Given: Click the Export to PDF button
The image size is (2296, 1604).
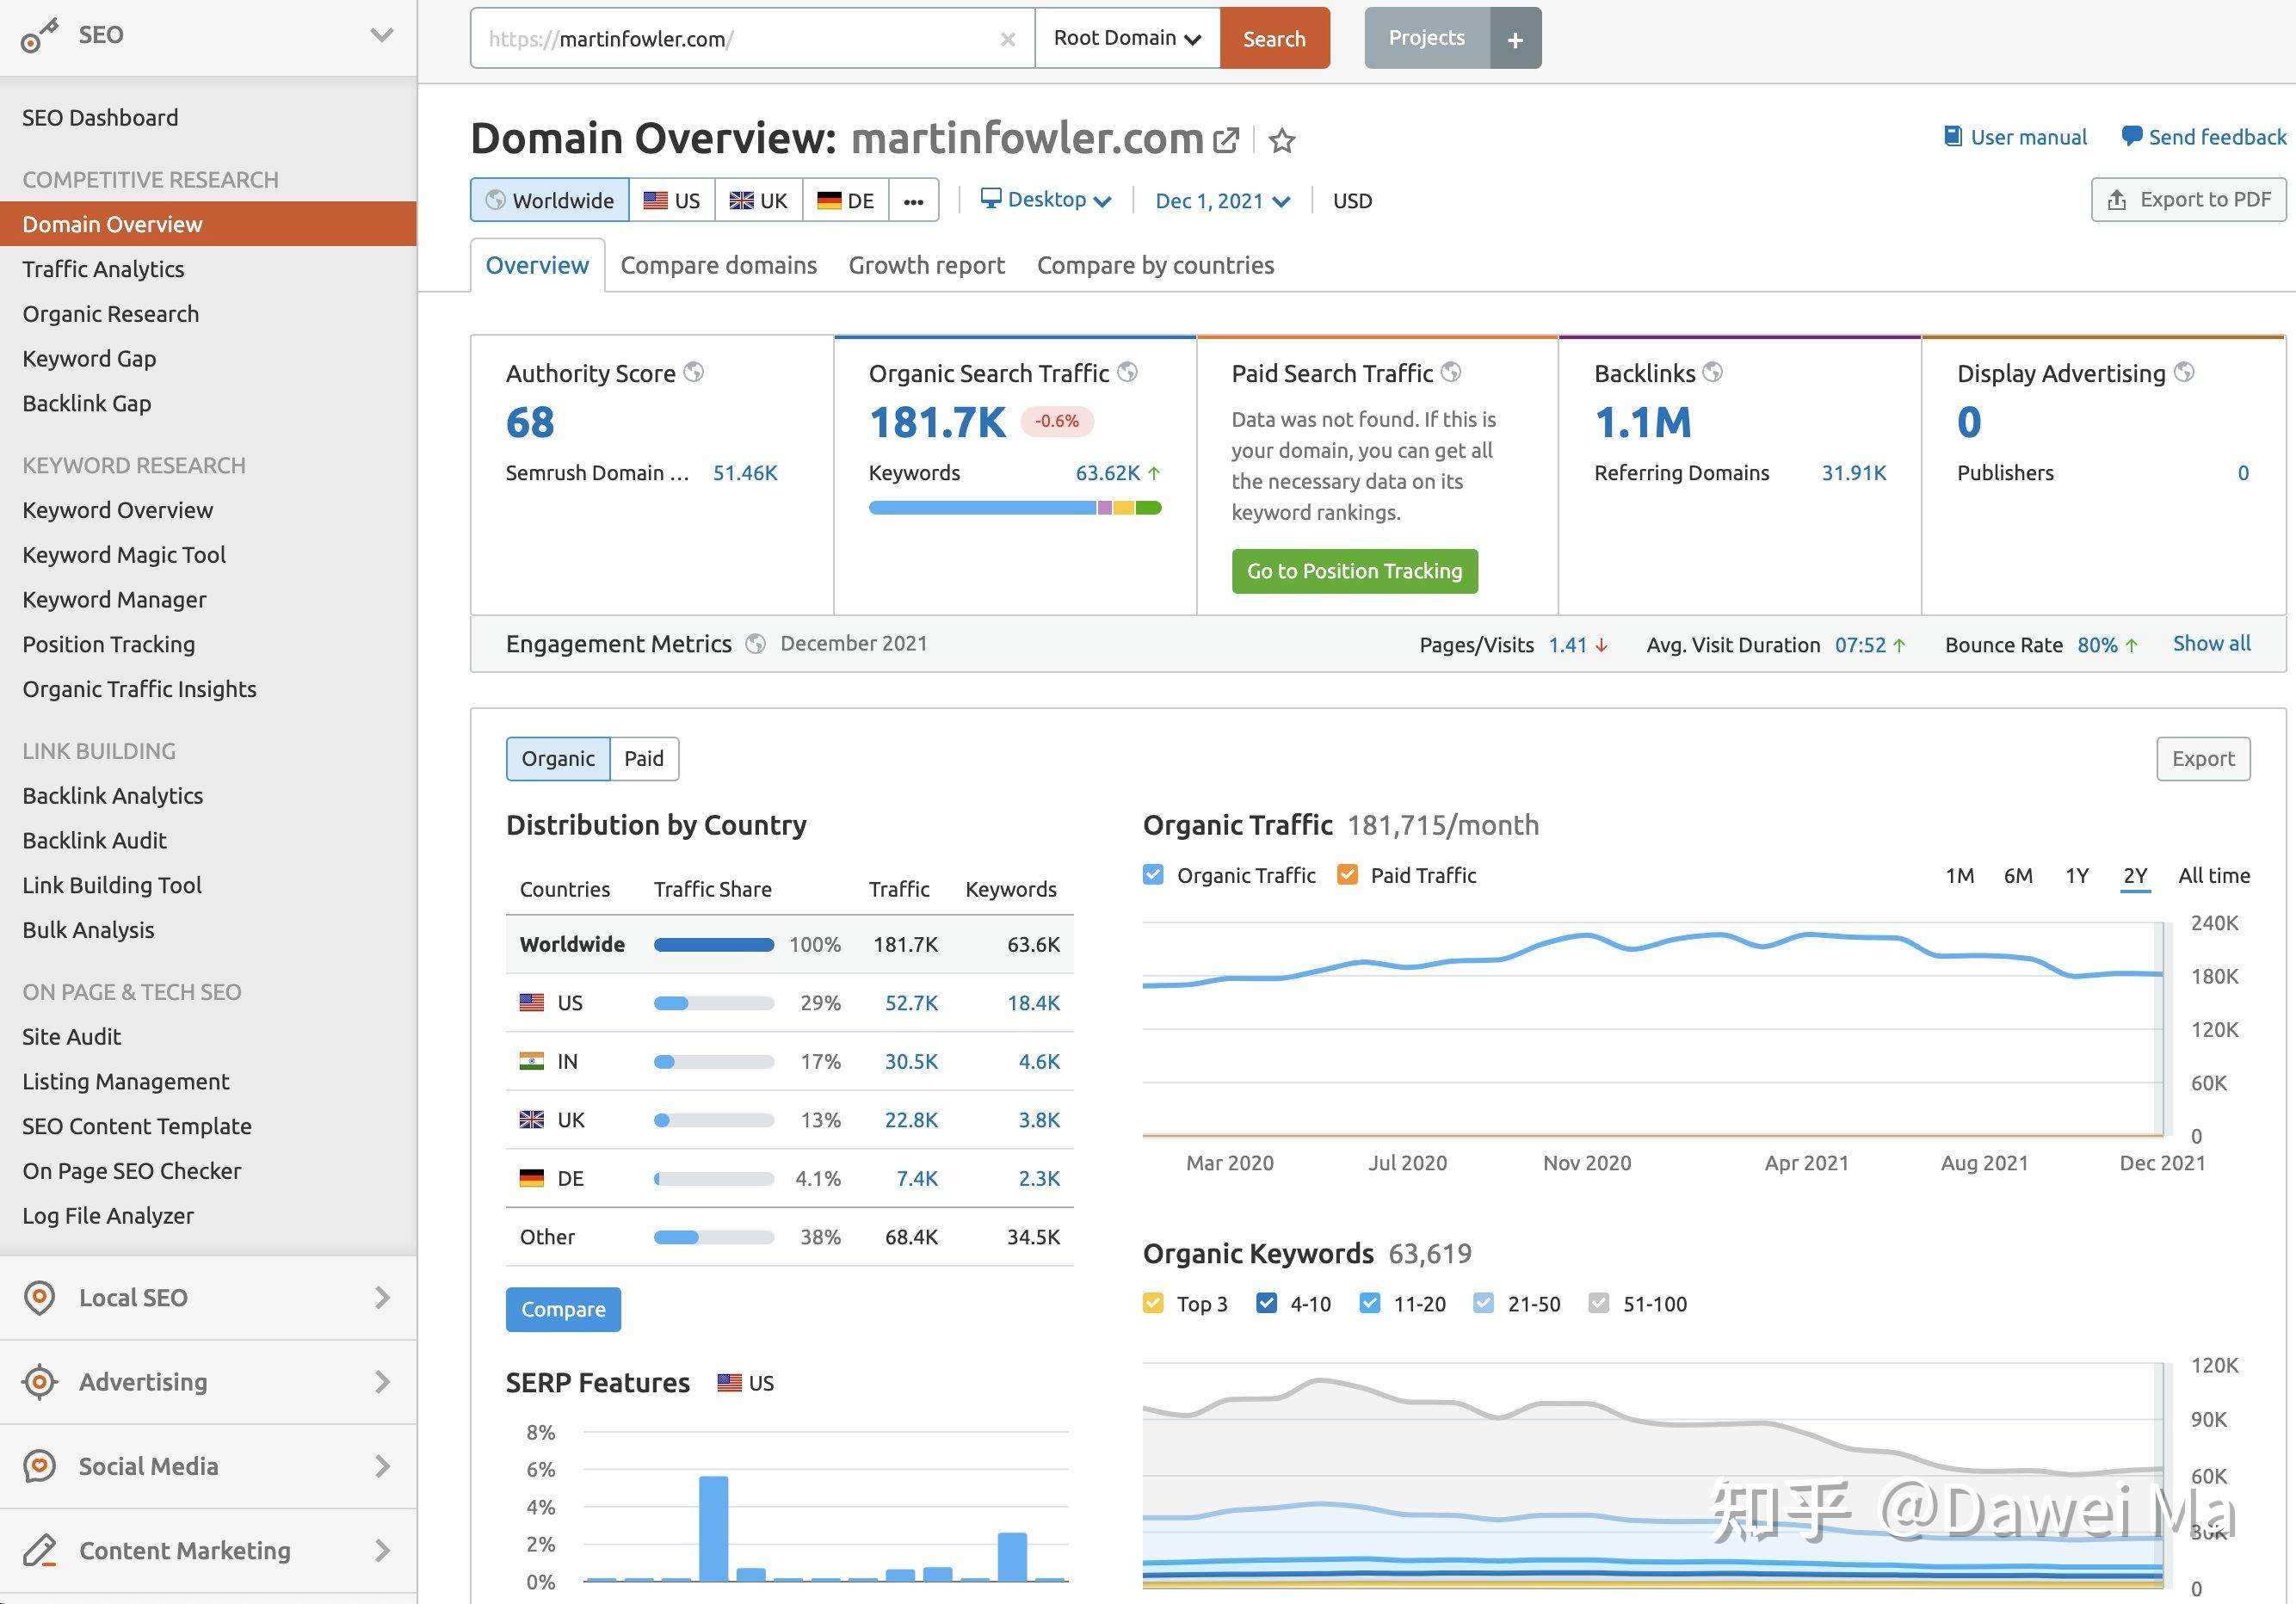Looking at the screenshot, I should (2188, 200).
